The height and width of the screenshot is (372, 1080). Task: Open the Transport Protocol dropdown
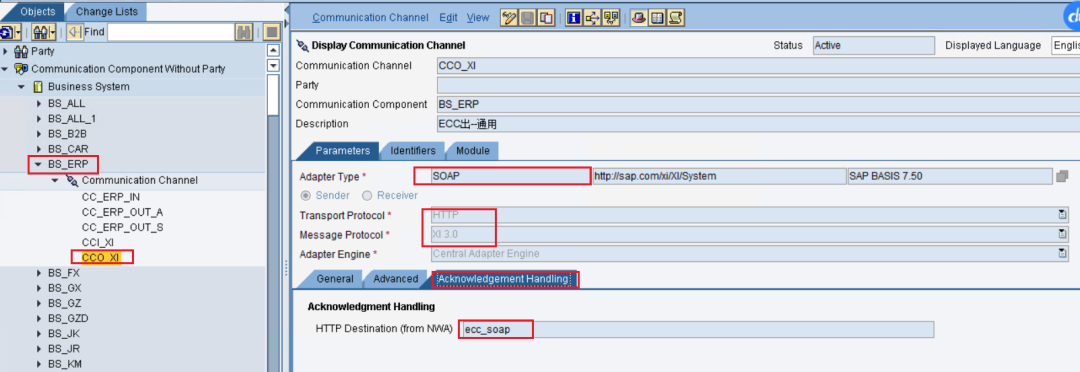(1063, 215)
